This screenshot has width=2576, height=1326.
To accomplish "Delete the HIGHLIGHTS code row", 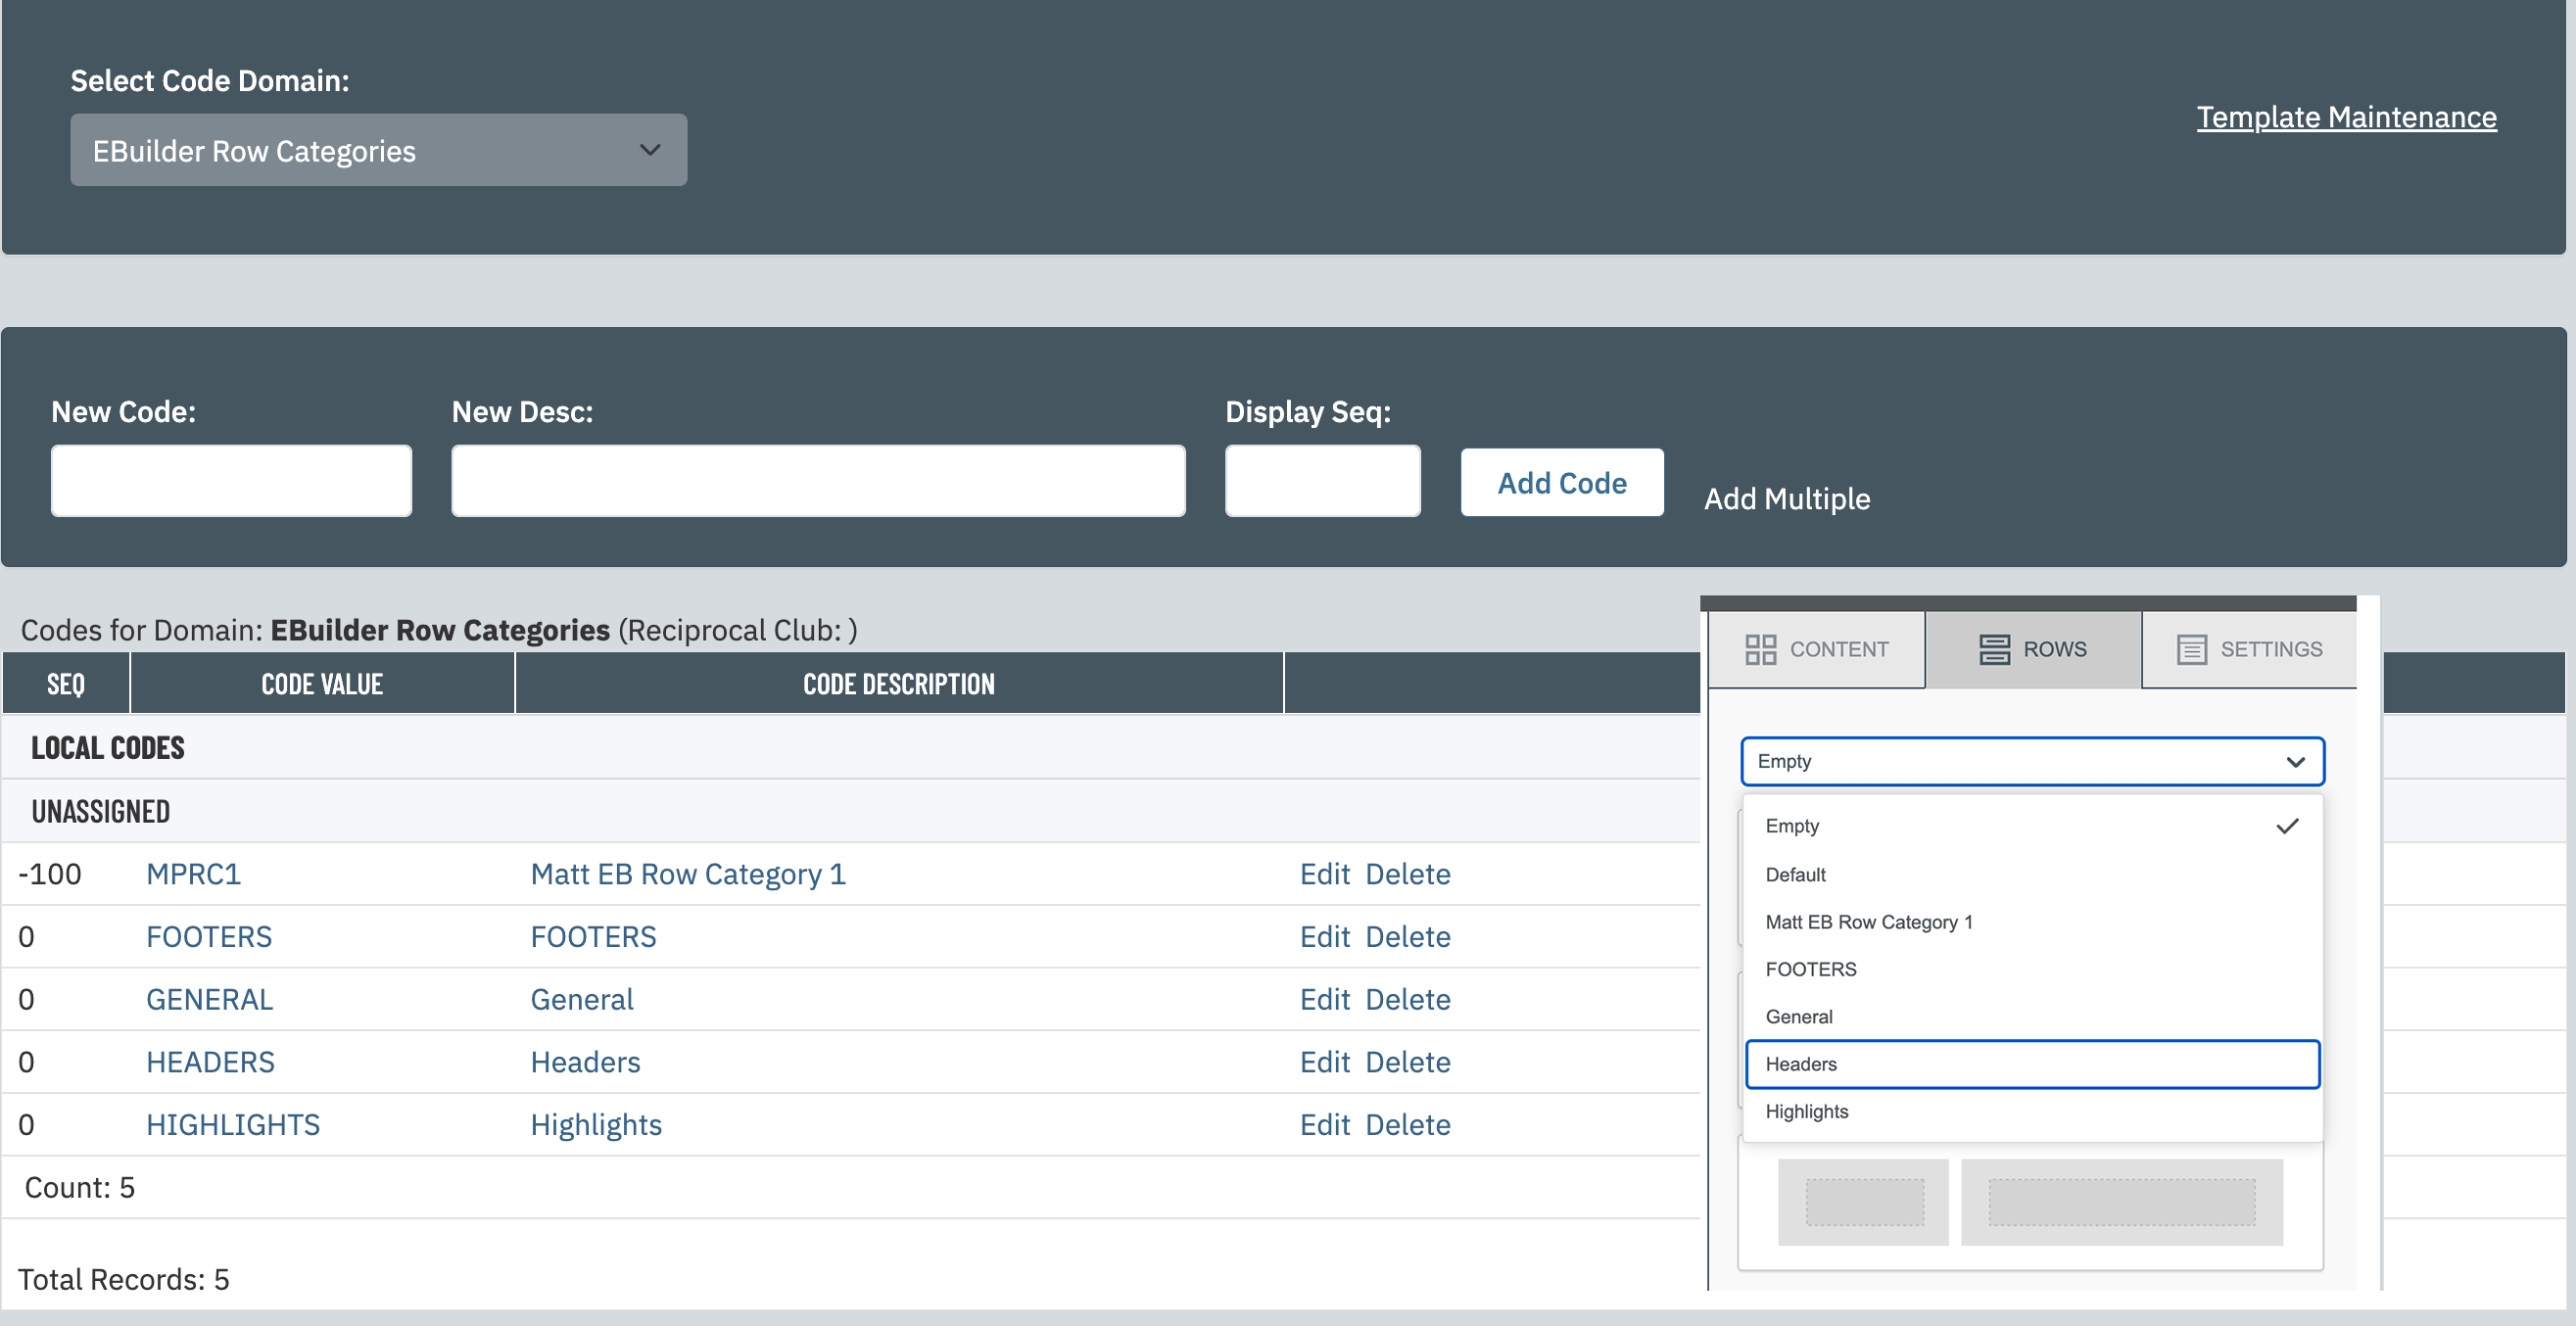I will (x=1408, y=1125).
